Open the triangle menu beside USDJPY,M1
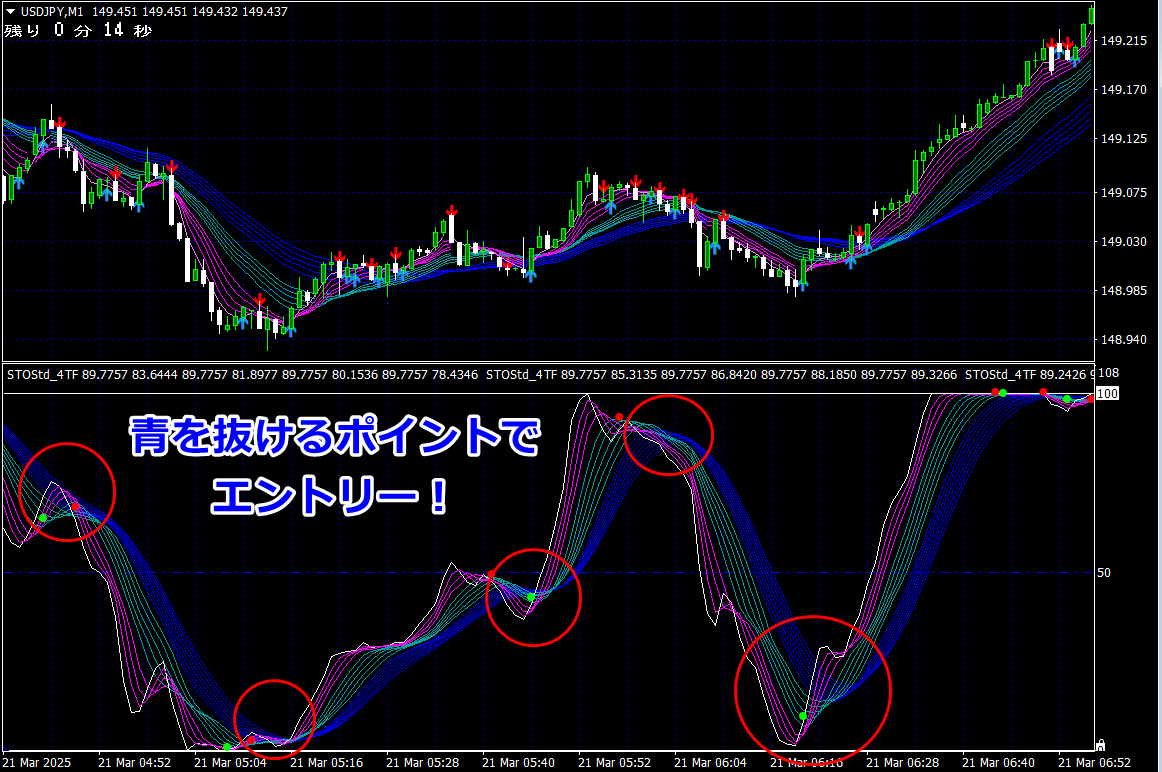Image resolution: width=1162 pixels, height=772 pixels. click(x=10, y=12)
